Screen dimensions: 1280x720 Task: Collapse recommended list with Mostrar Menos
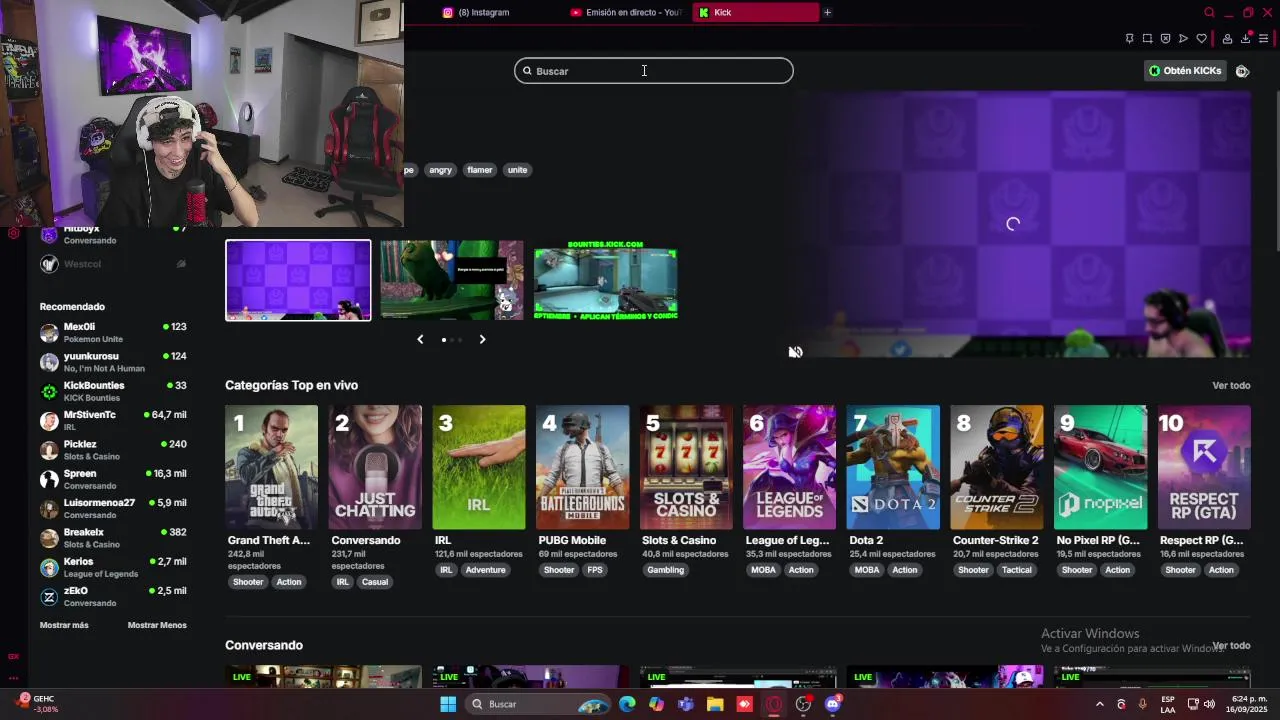157,625
